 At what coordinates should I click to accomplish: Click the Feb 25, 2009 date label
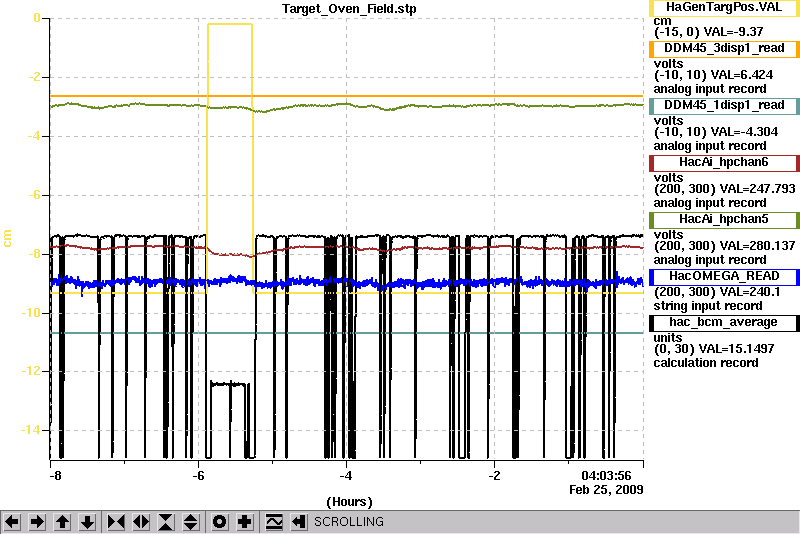click(x=606, y=490)
